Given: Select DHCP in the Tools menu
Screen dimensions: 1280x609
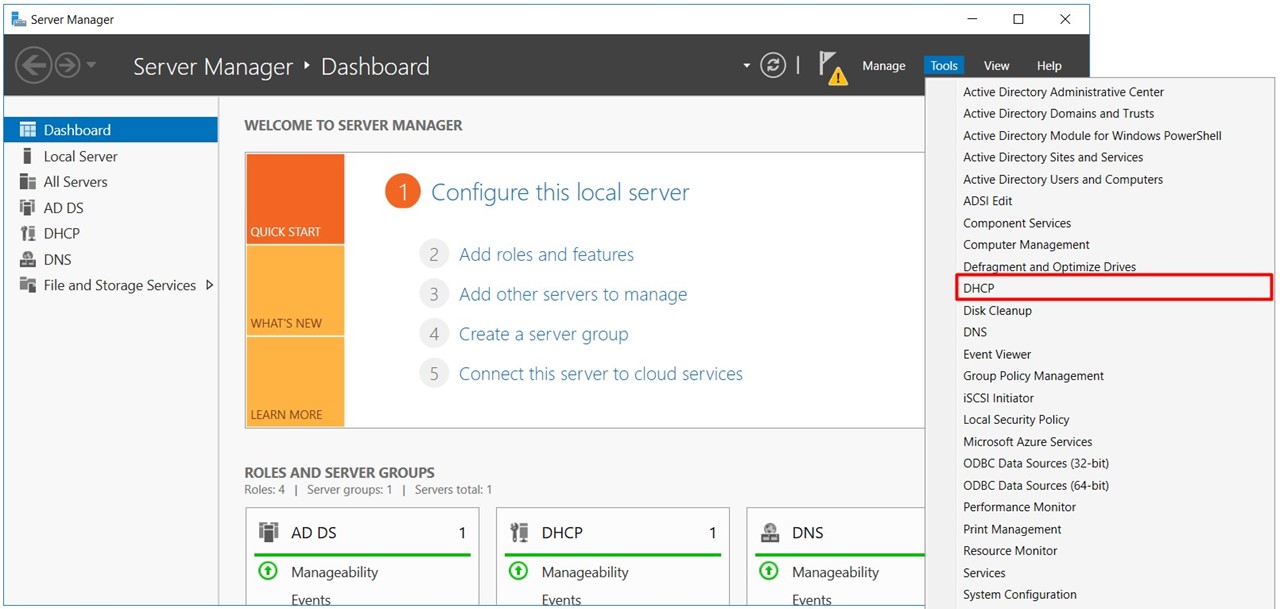Looking at the screenshot, I should 1115,288.
